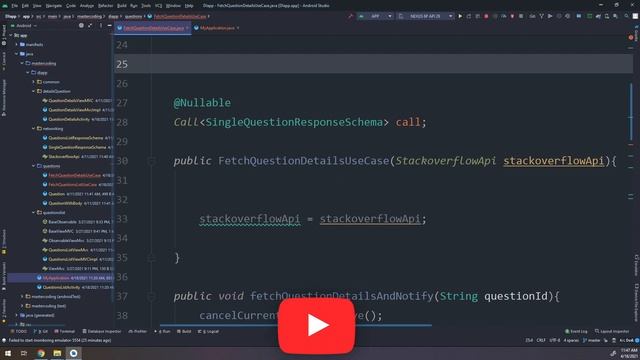Image resolution: width=640 pixels, height=360 pixels.
Task: Click the stackoverflowApi constructor parameter
Action: (553, 161)
